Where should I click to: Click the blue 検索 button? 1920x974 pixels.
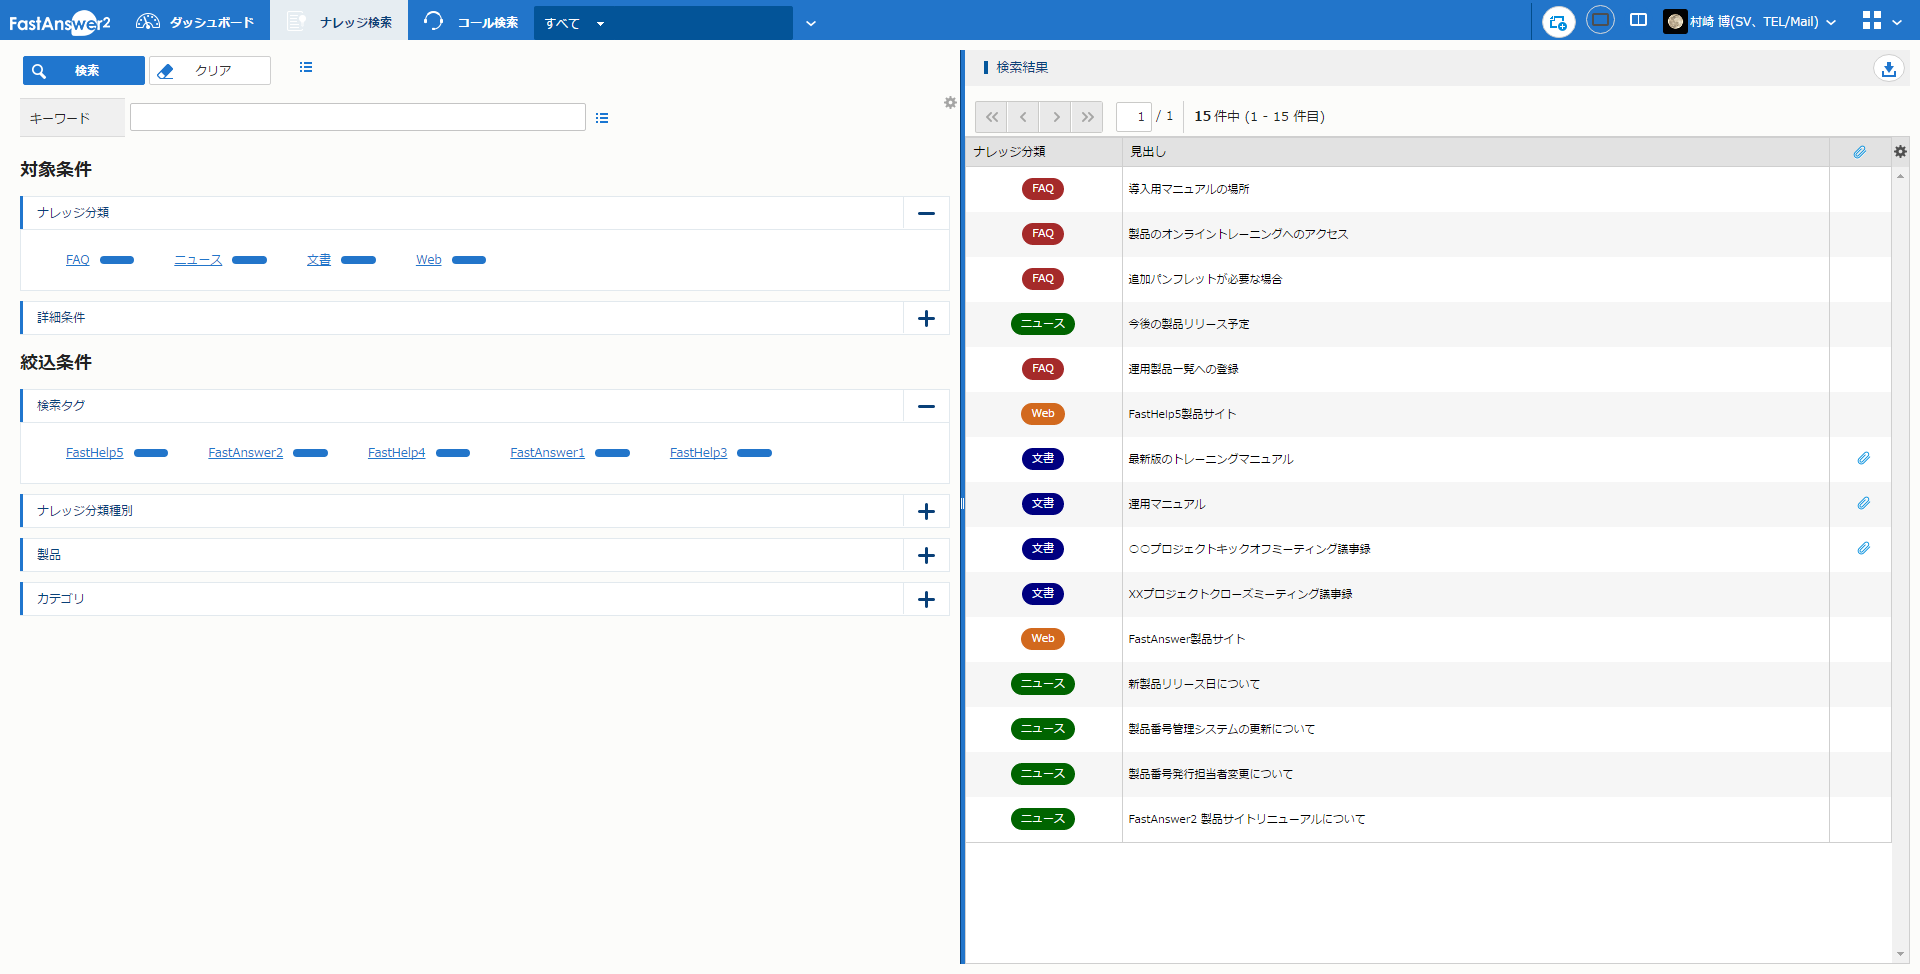pos(84,71)
